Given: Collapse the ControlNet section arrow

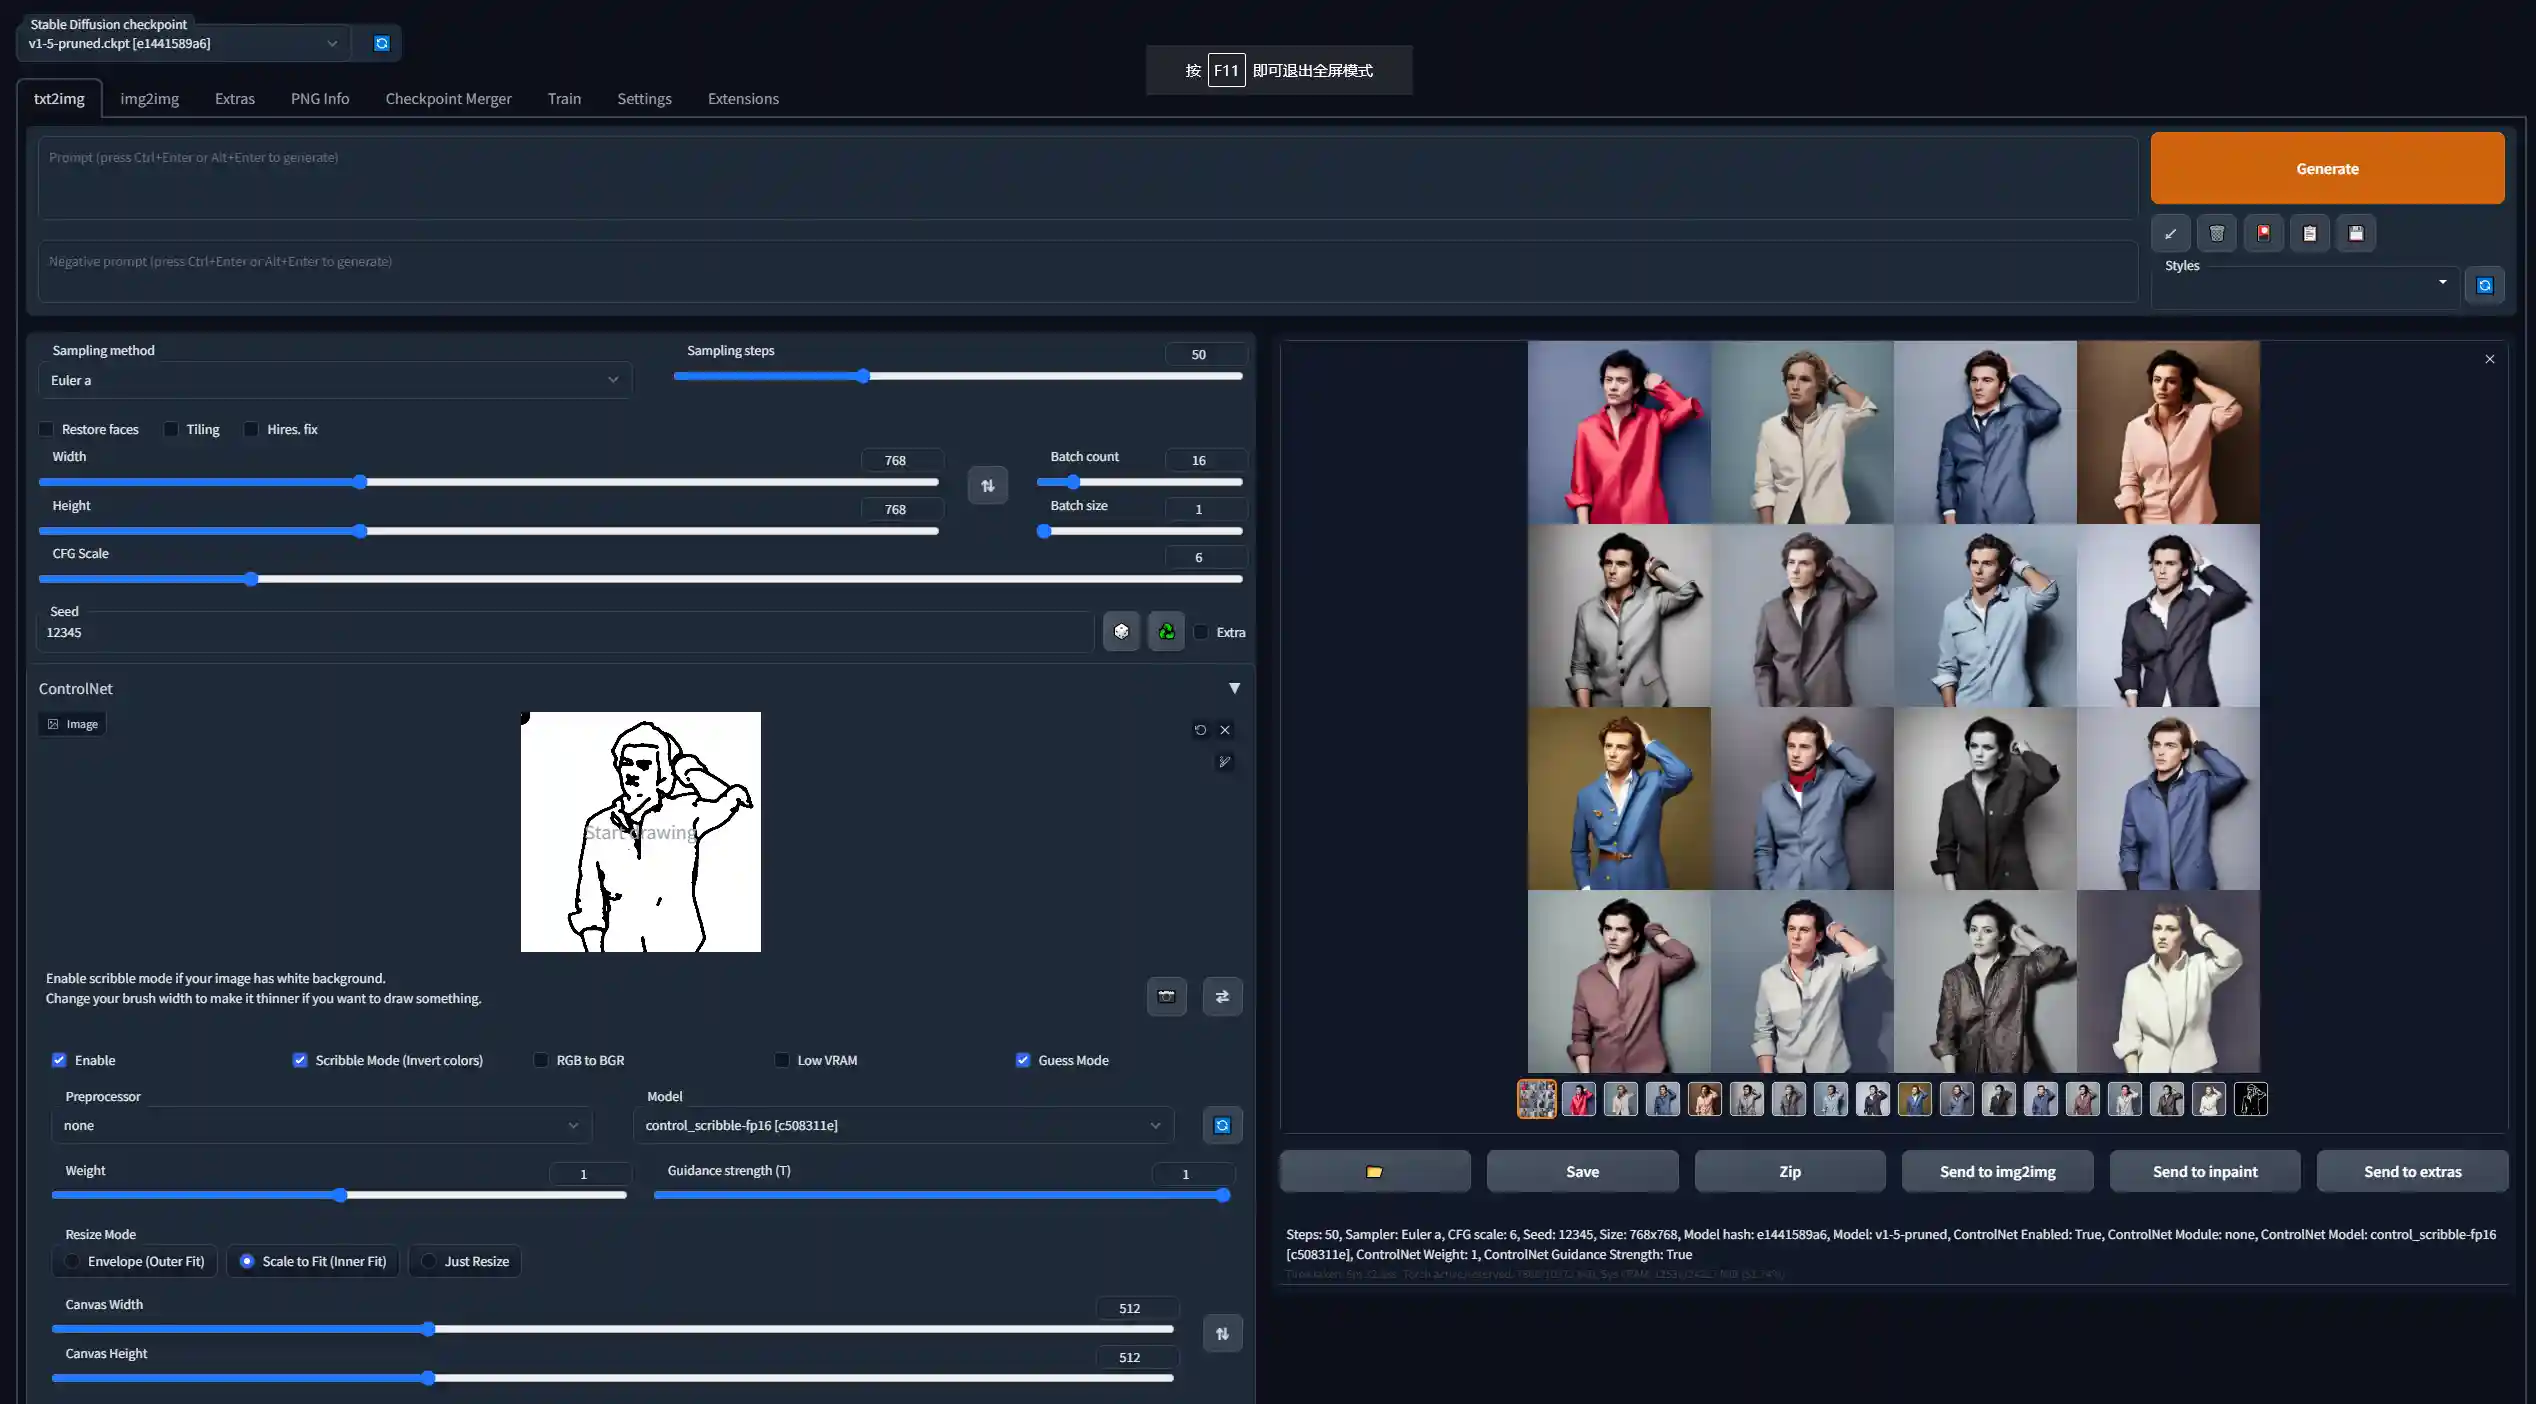Looking at the screenshot, I should (x=1234, y=689).
